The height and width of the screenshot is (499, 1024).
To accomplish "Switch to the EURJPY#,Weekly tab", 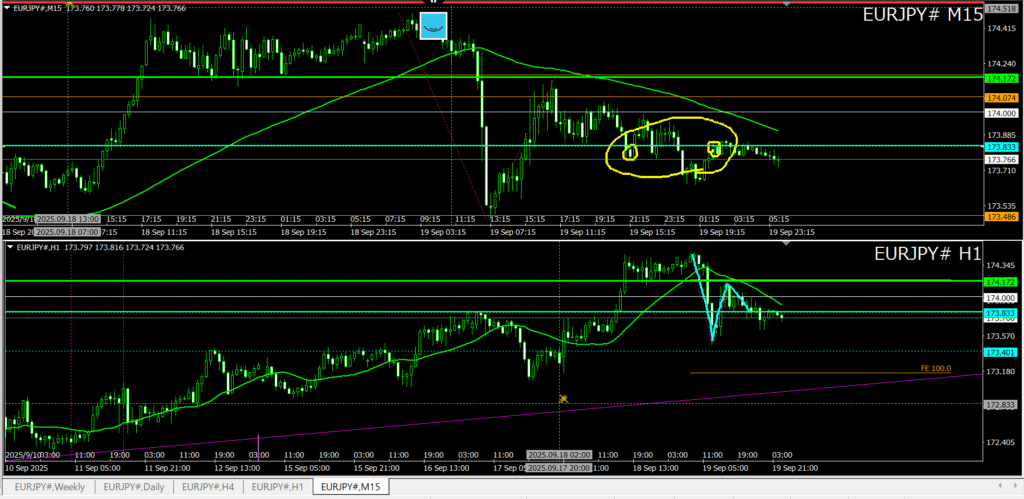I will (49, 487).
